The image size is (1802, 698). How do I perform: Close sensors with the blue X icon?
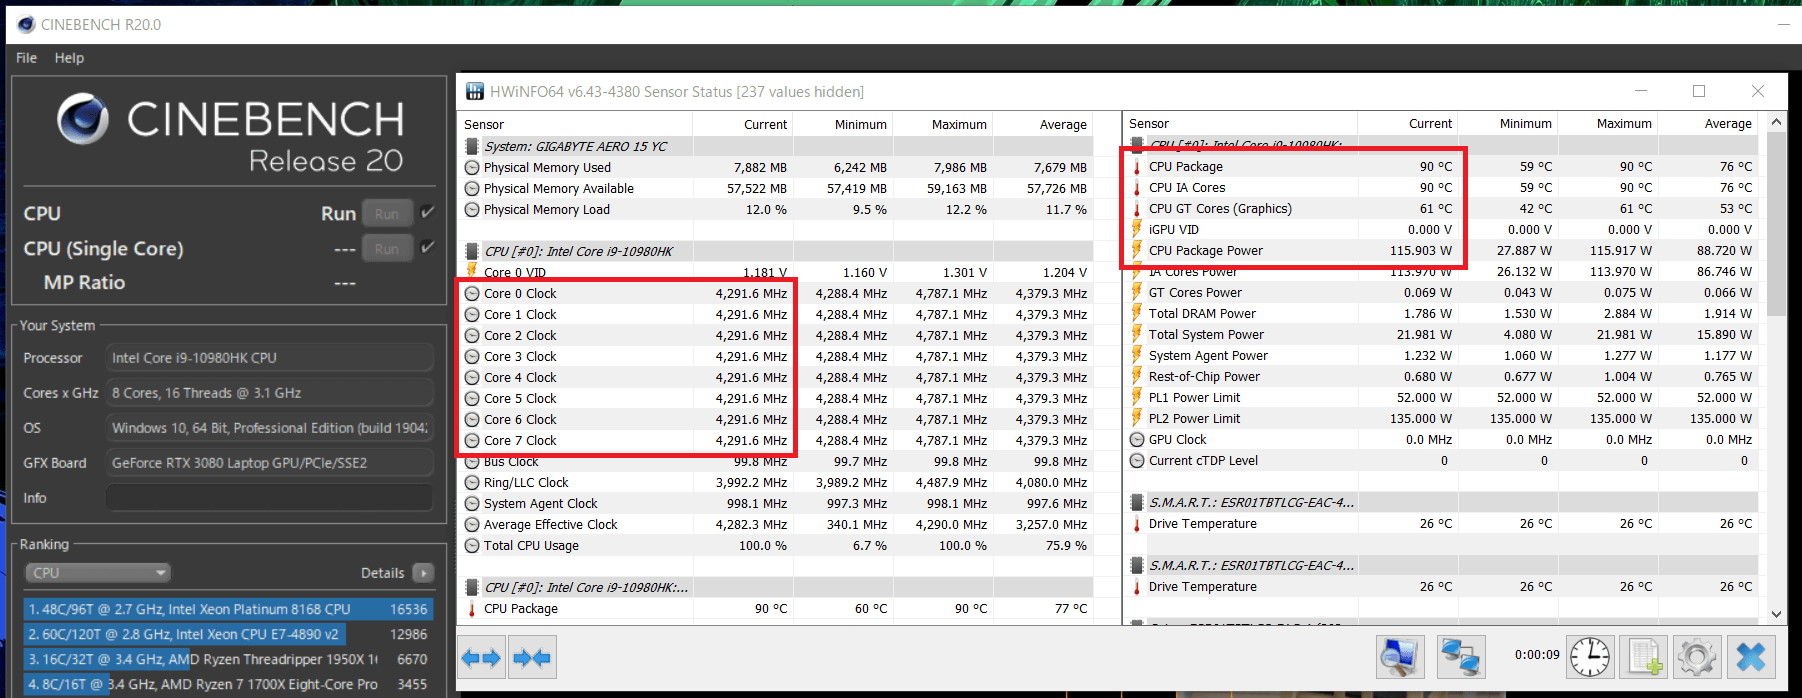click(1751, 657)
